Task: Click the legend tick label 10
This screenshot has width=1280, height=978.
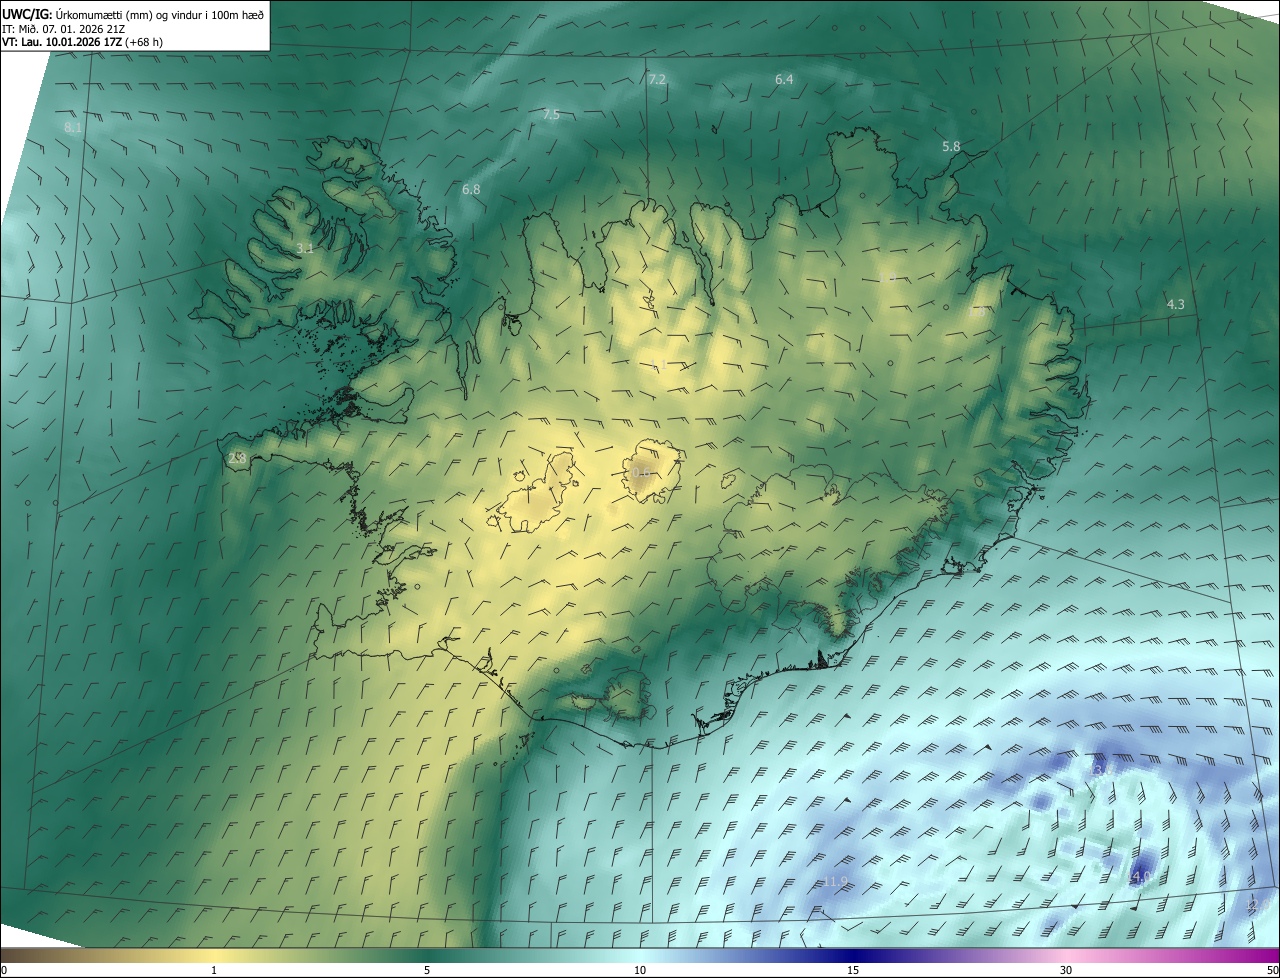Action: coord(640,970)
